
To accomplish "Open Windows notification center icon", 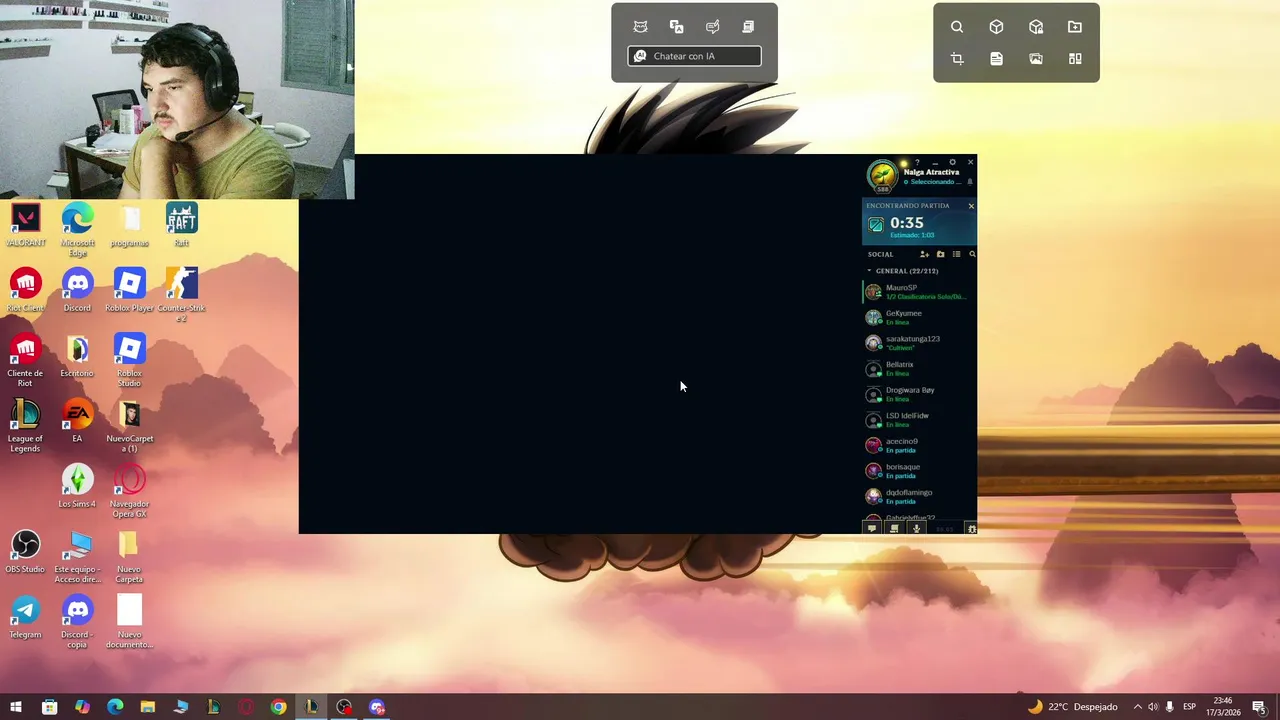I will coord(1259,707).
